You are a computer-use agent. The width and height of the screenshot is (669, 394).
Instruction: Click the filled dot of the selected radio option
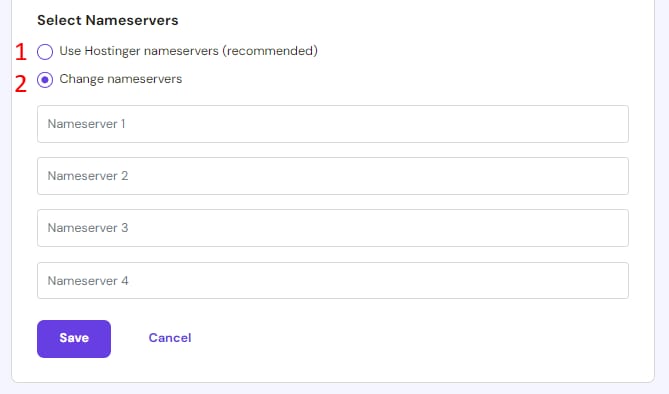(45, 80)
